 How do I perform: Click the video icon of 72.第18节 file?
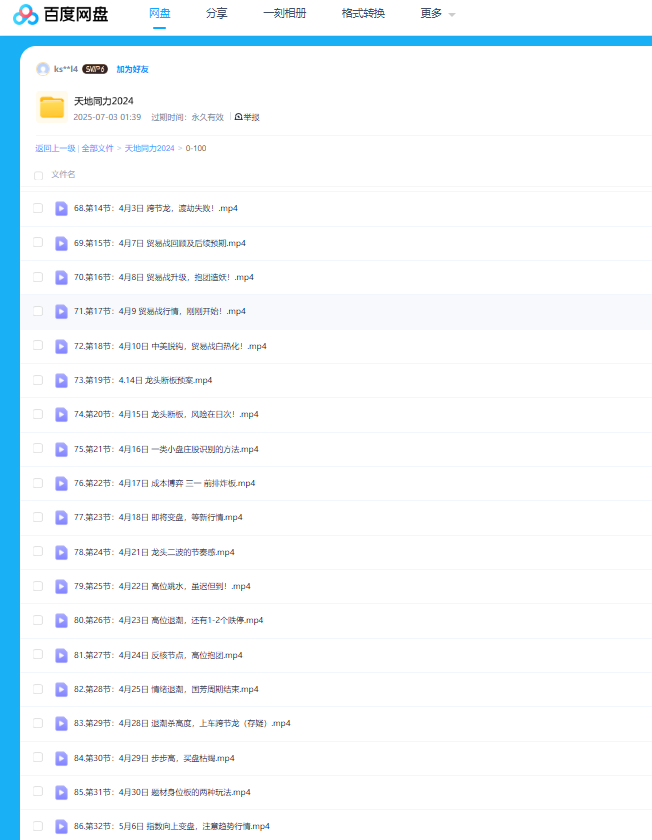61,345
